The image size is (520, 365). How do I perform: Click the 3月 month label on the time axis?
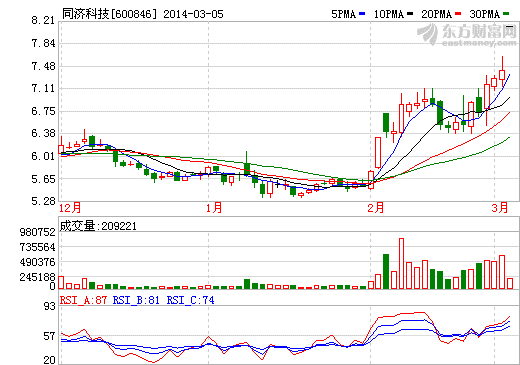(500, 208)
